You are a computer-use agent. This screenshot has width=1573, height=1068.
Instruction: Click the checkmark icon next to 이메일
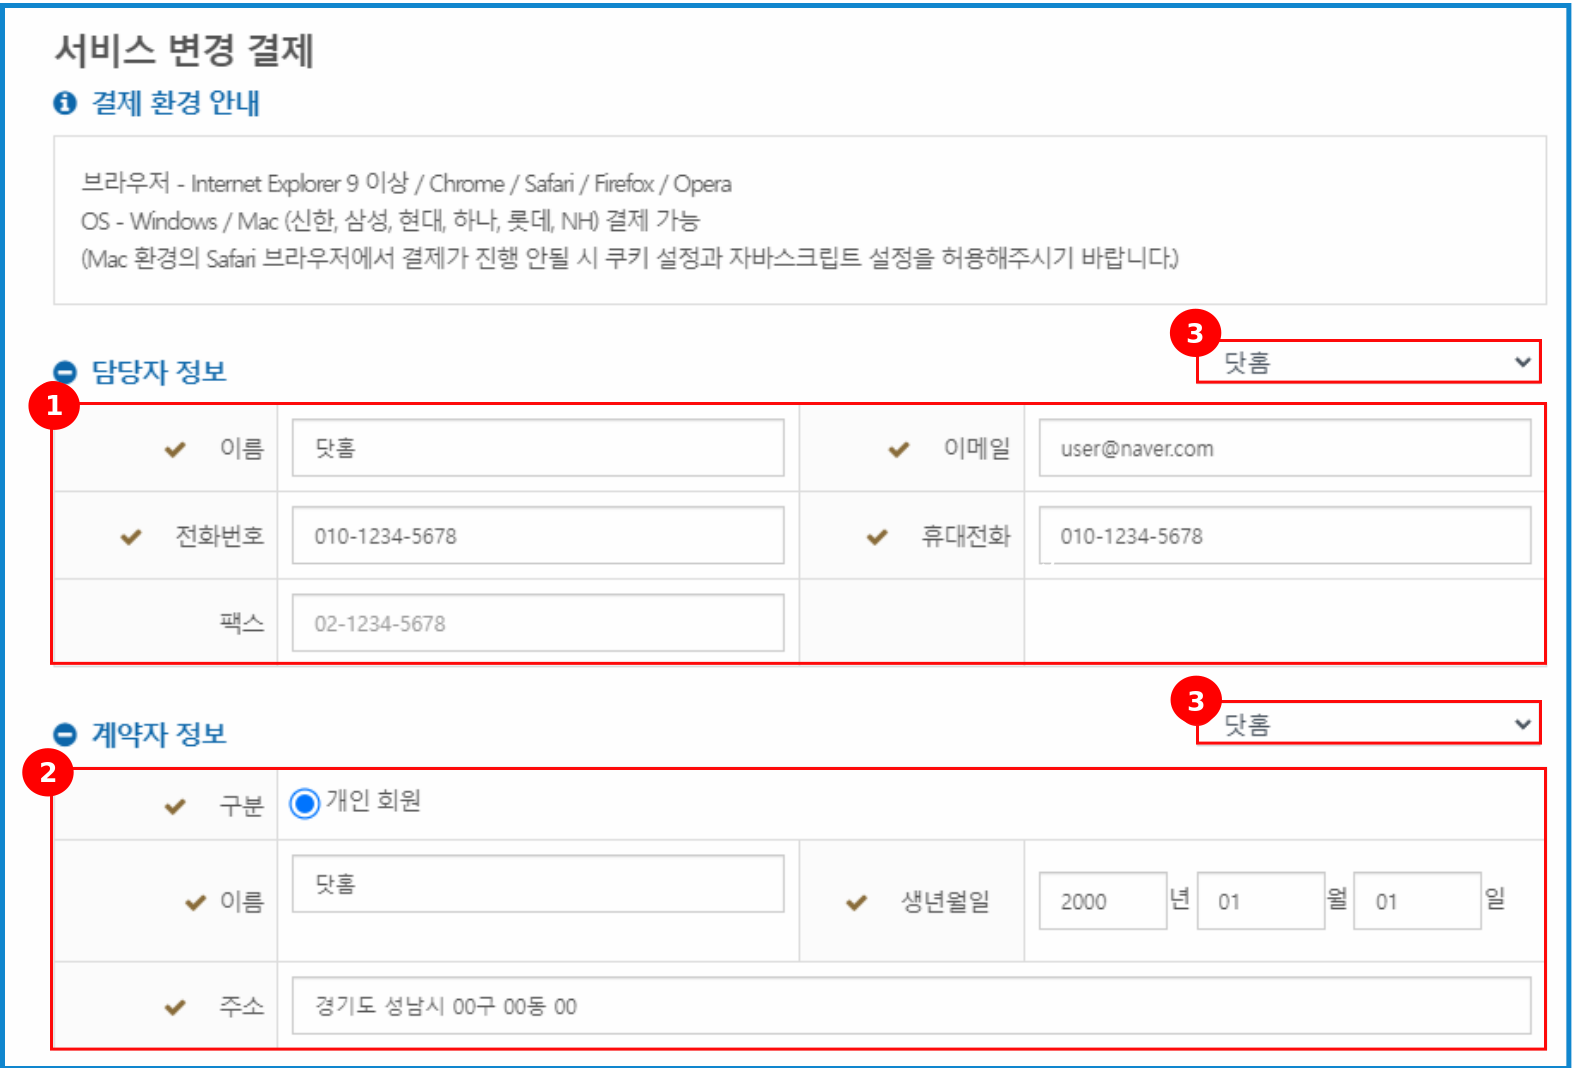point(899,450)
